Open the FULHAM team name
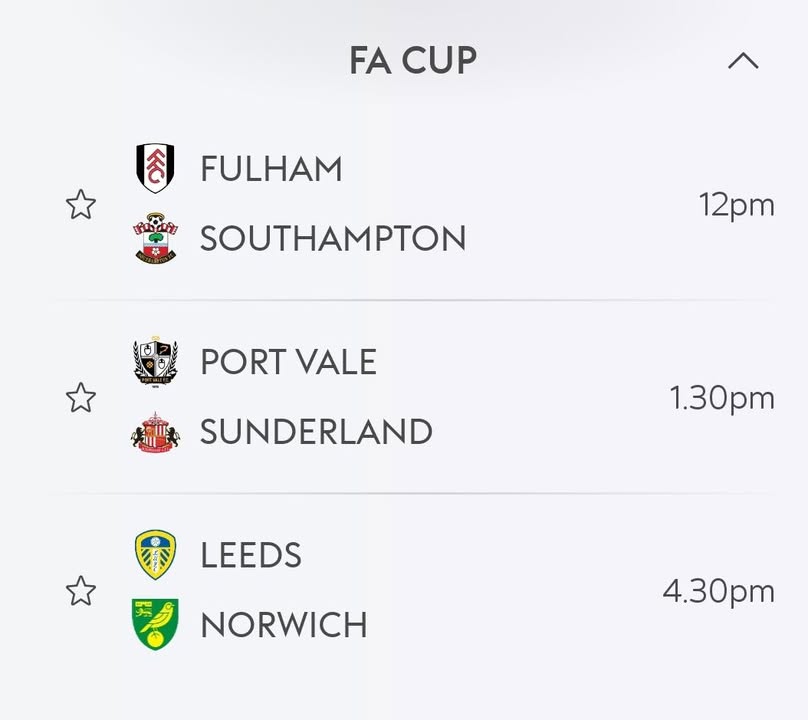The image size is (808, 720). click(x=271, y=169)
